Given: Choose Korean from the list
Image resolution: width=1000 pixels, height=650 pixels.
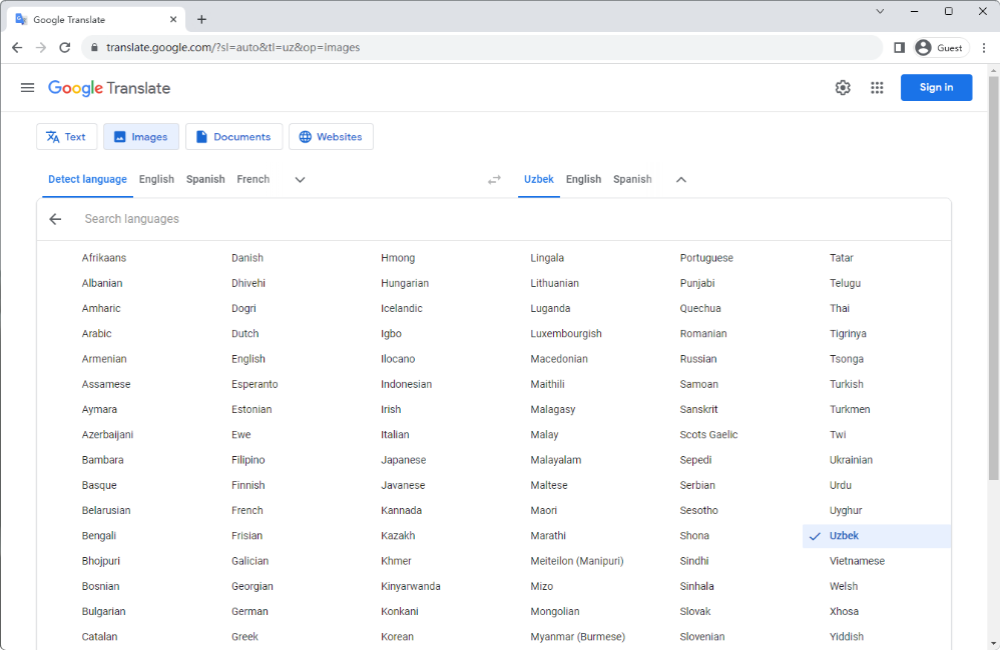Looking at the screenshot, I should [x=397, y=637].
